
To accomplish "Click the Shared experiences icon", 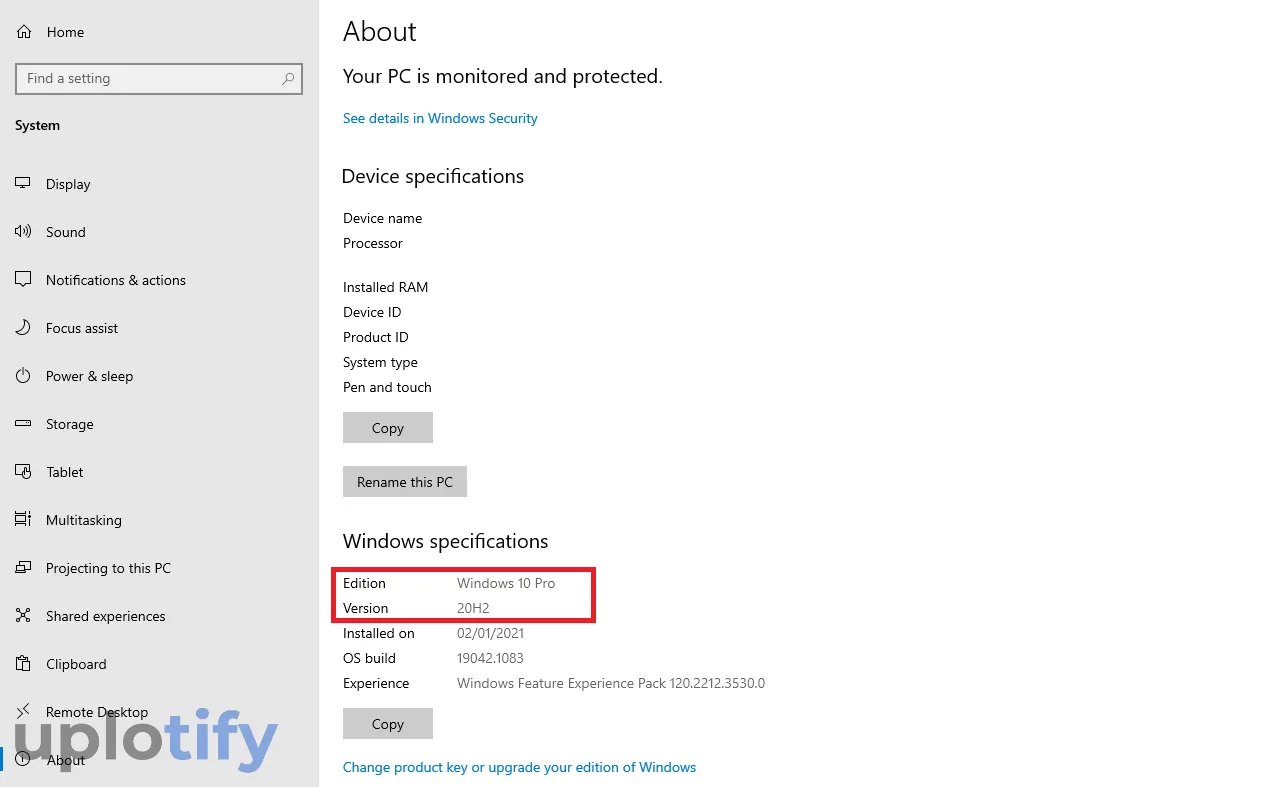I will tap(23, 616).
